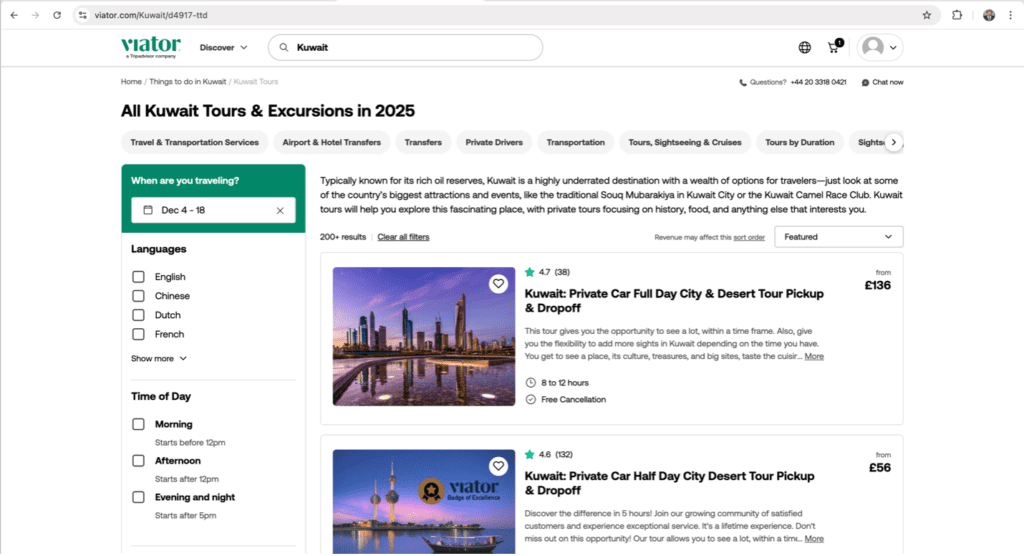Click Chat now link
The height and width of the screenshot is (556, 1024).
[888, 82]
